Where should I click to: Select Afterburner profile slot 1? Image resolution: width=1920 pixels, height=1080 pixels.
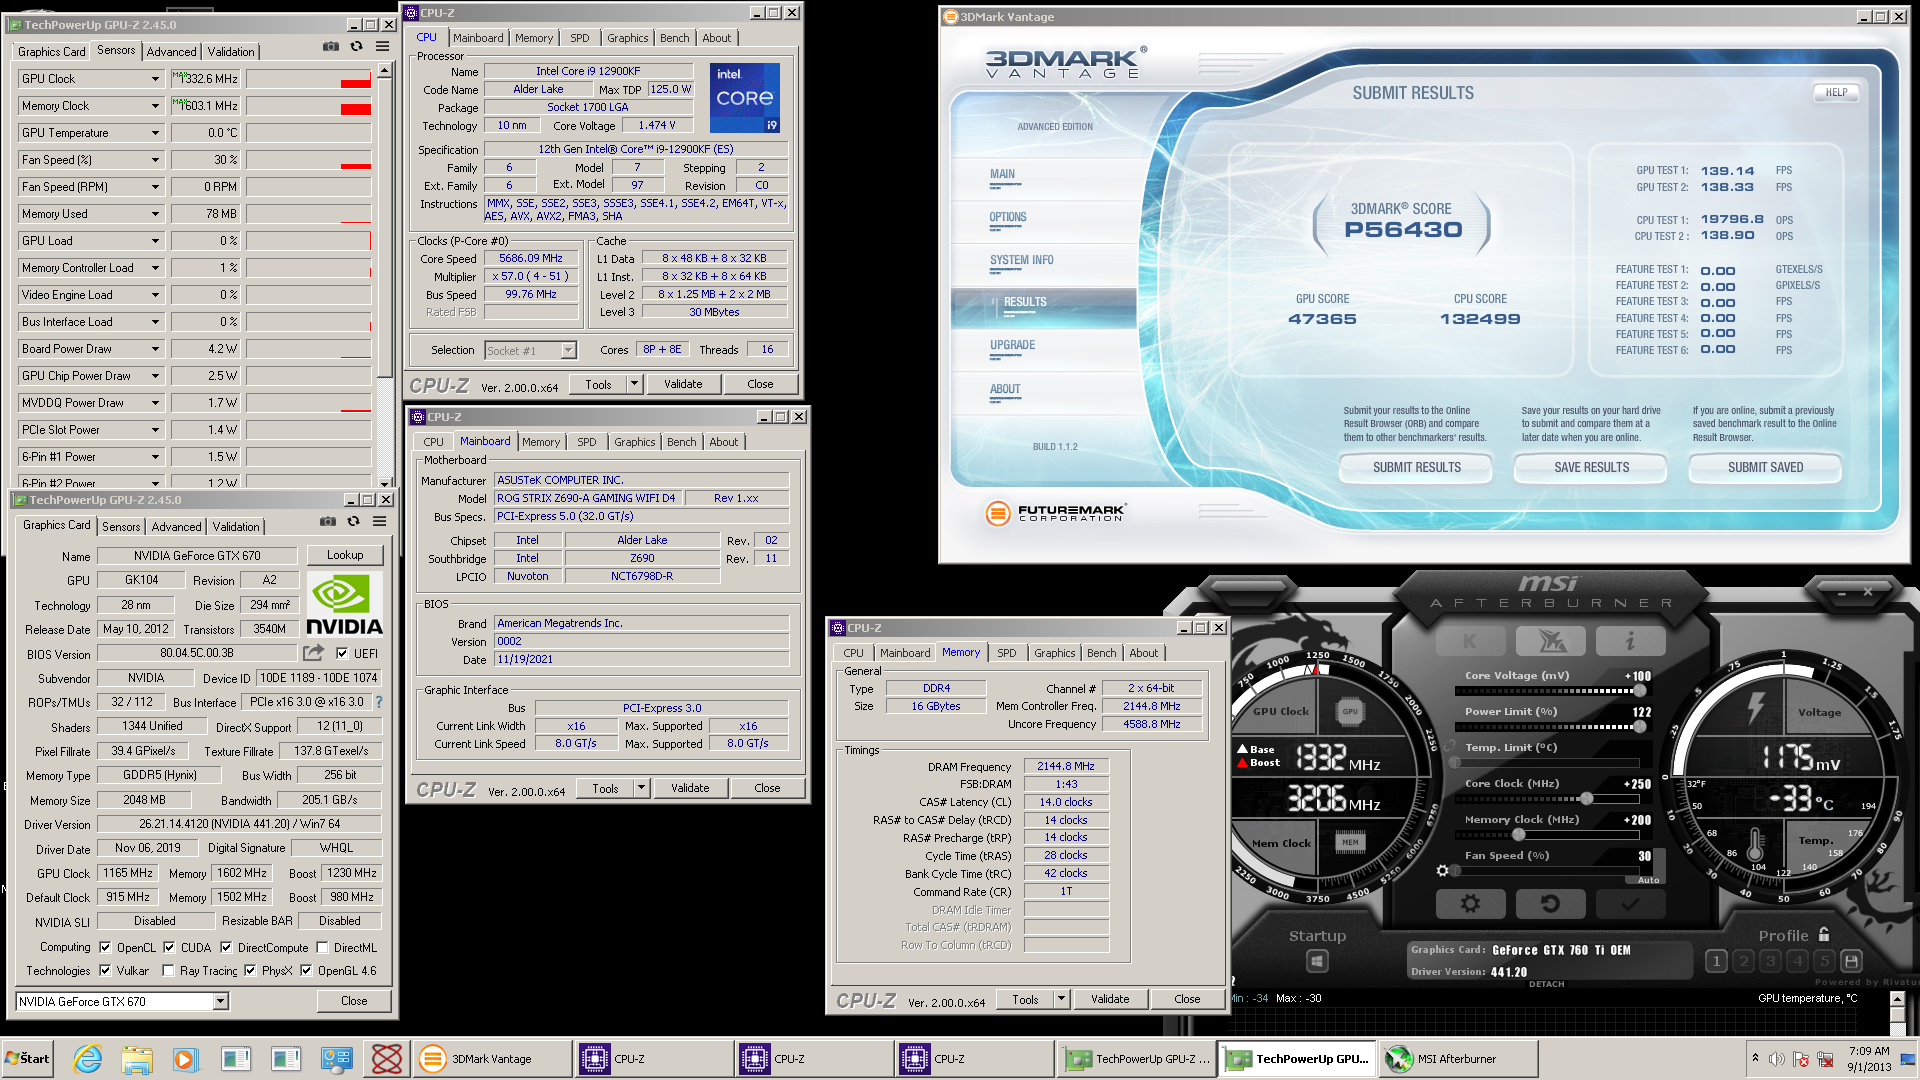(1716, 961)
